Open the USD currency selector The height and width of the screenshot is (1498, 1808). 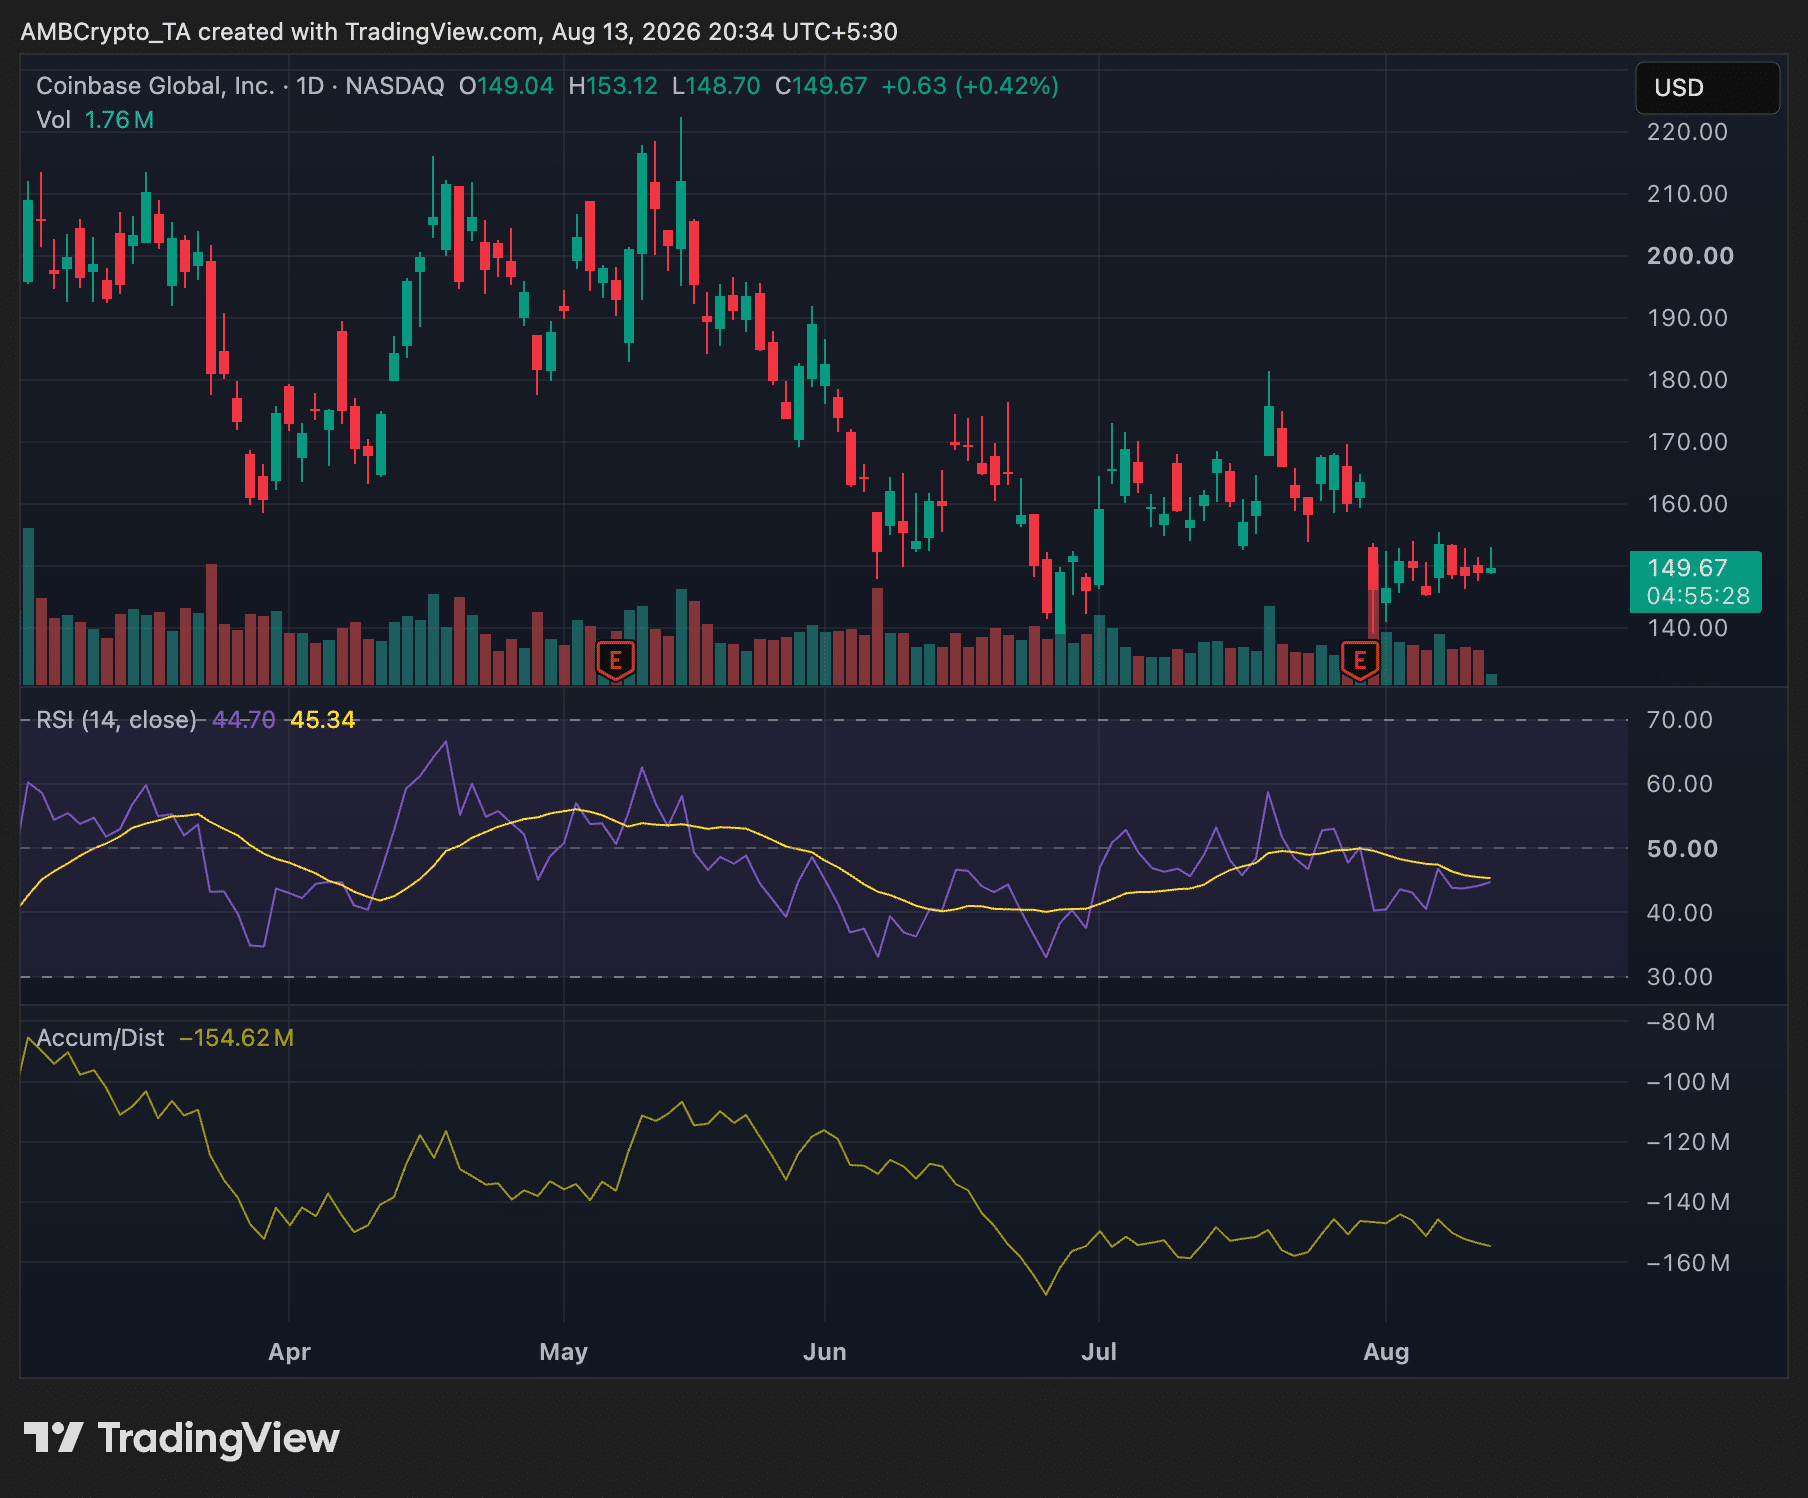point(1707,88)
